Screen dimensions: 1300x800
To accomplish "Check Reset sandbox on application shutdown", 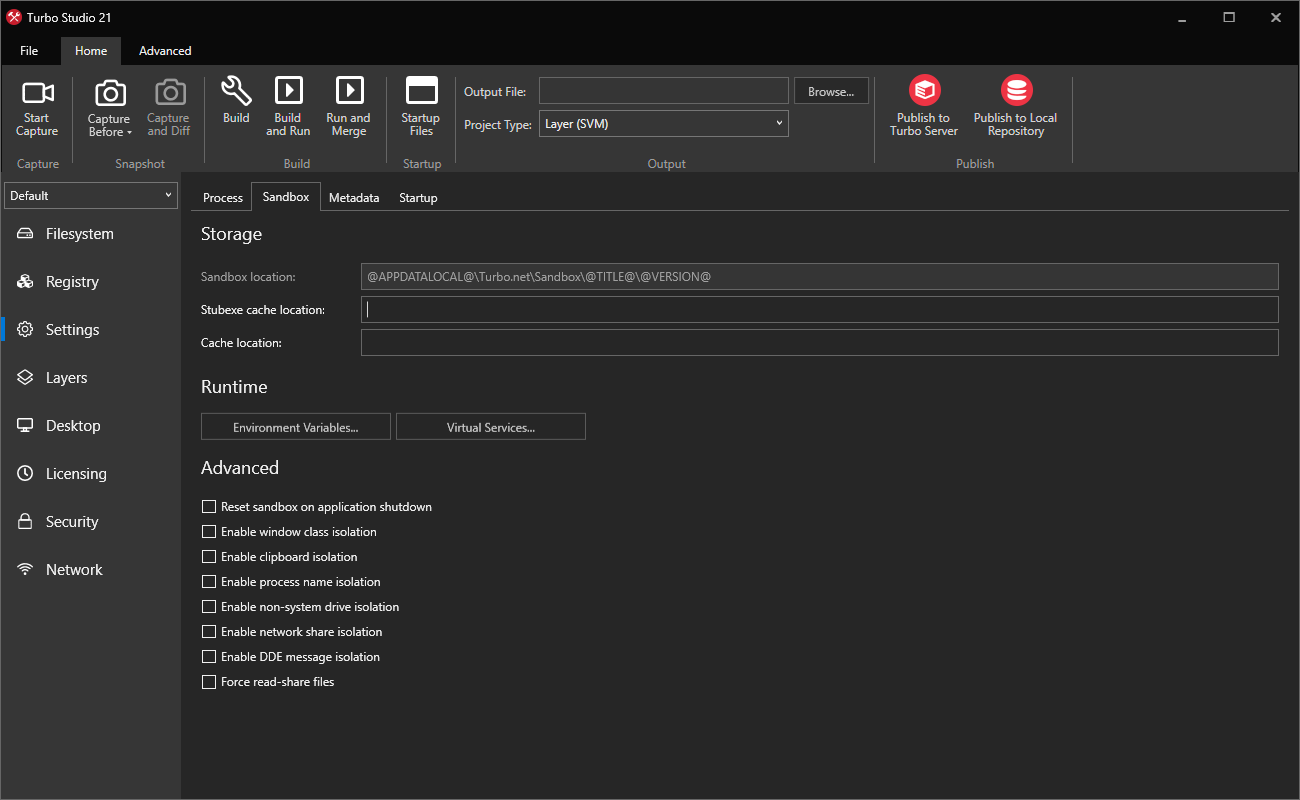I will (x=209, y=506).
